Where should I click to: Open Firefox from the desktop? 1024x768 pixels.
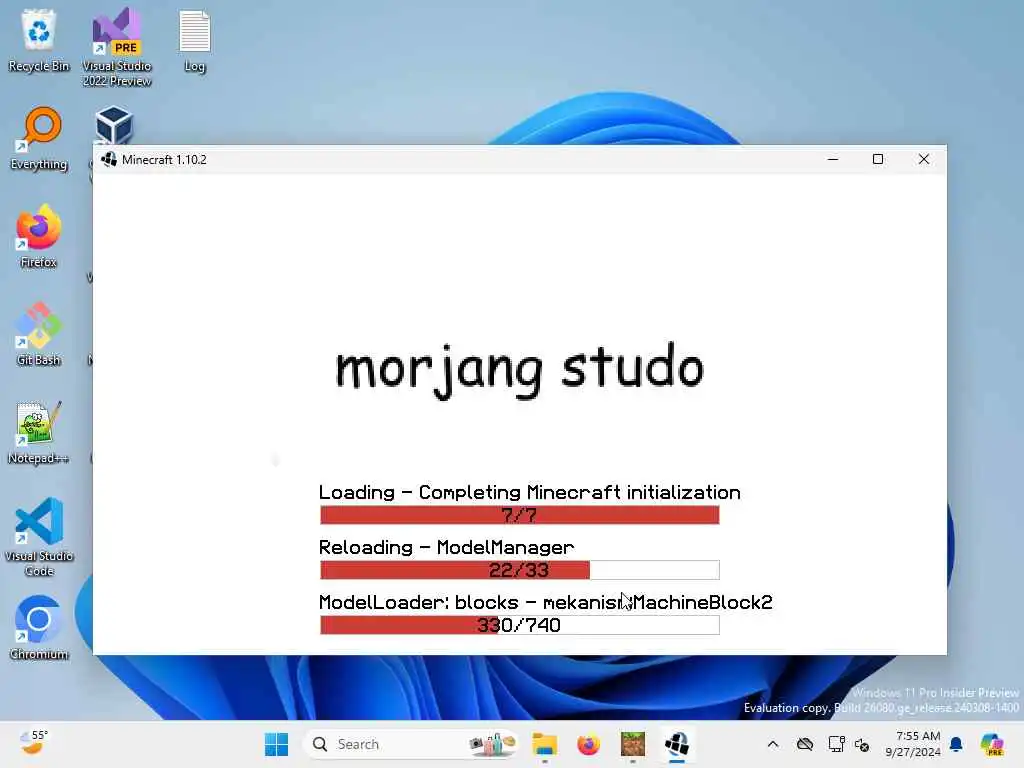(x=39, y=236)
